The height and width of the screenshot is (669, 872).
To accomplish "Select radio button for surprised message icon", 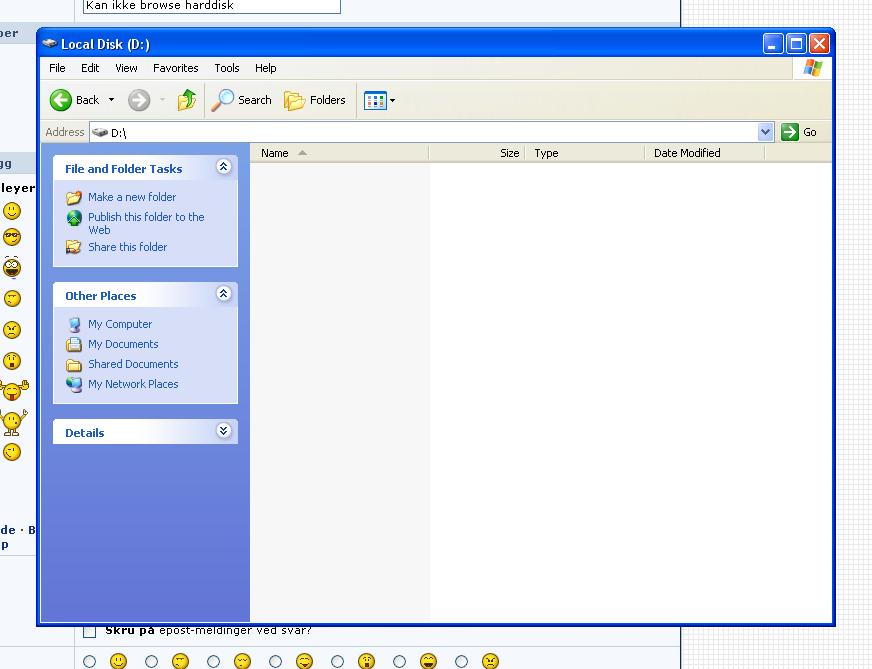I will pyautogui.click(x=338, y=661).
